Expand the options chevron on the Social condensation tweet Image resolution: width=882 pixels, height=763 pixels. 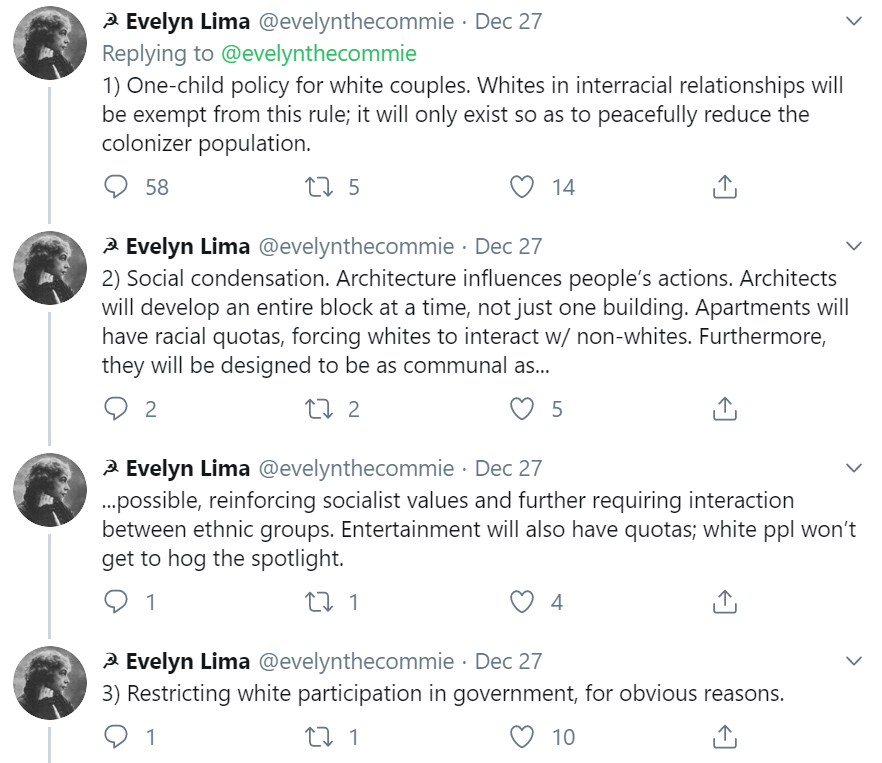pyautogui.click(x=853, y=246)
